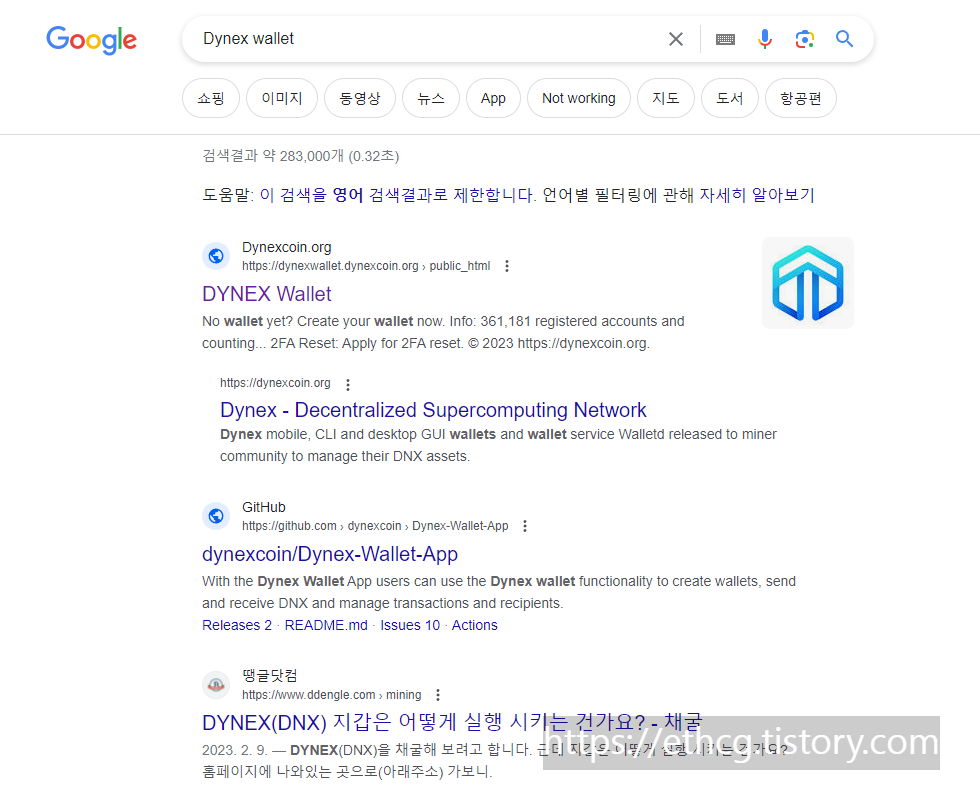This screenshot has height=810, width=980.
Task: Open the on-screen keyboard icon
Action: (x=725, y=39)
